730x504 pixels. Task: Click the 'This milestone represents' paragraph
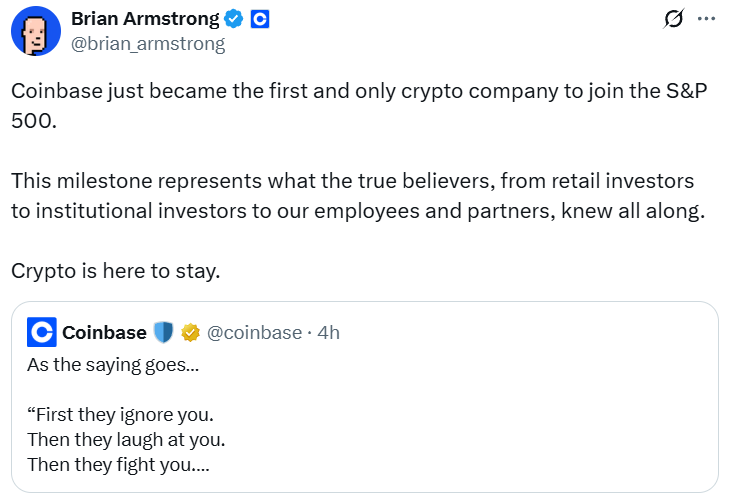357,198
